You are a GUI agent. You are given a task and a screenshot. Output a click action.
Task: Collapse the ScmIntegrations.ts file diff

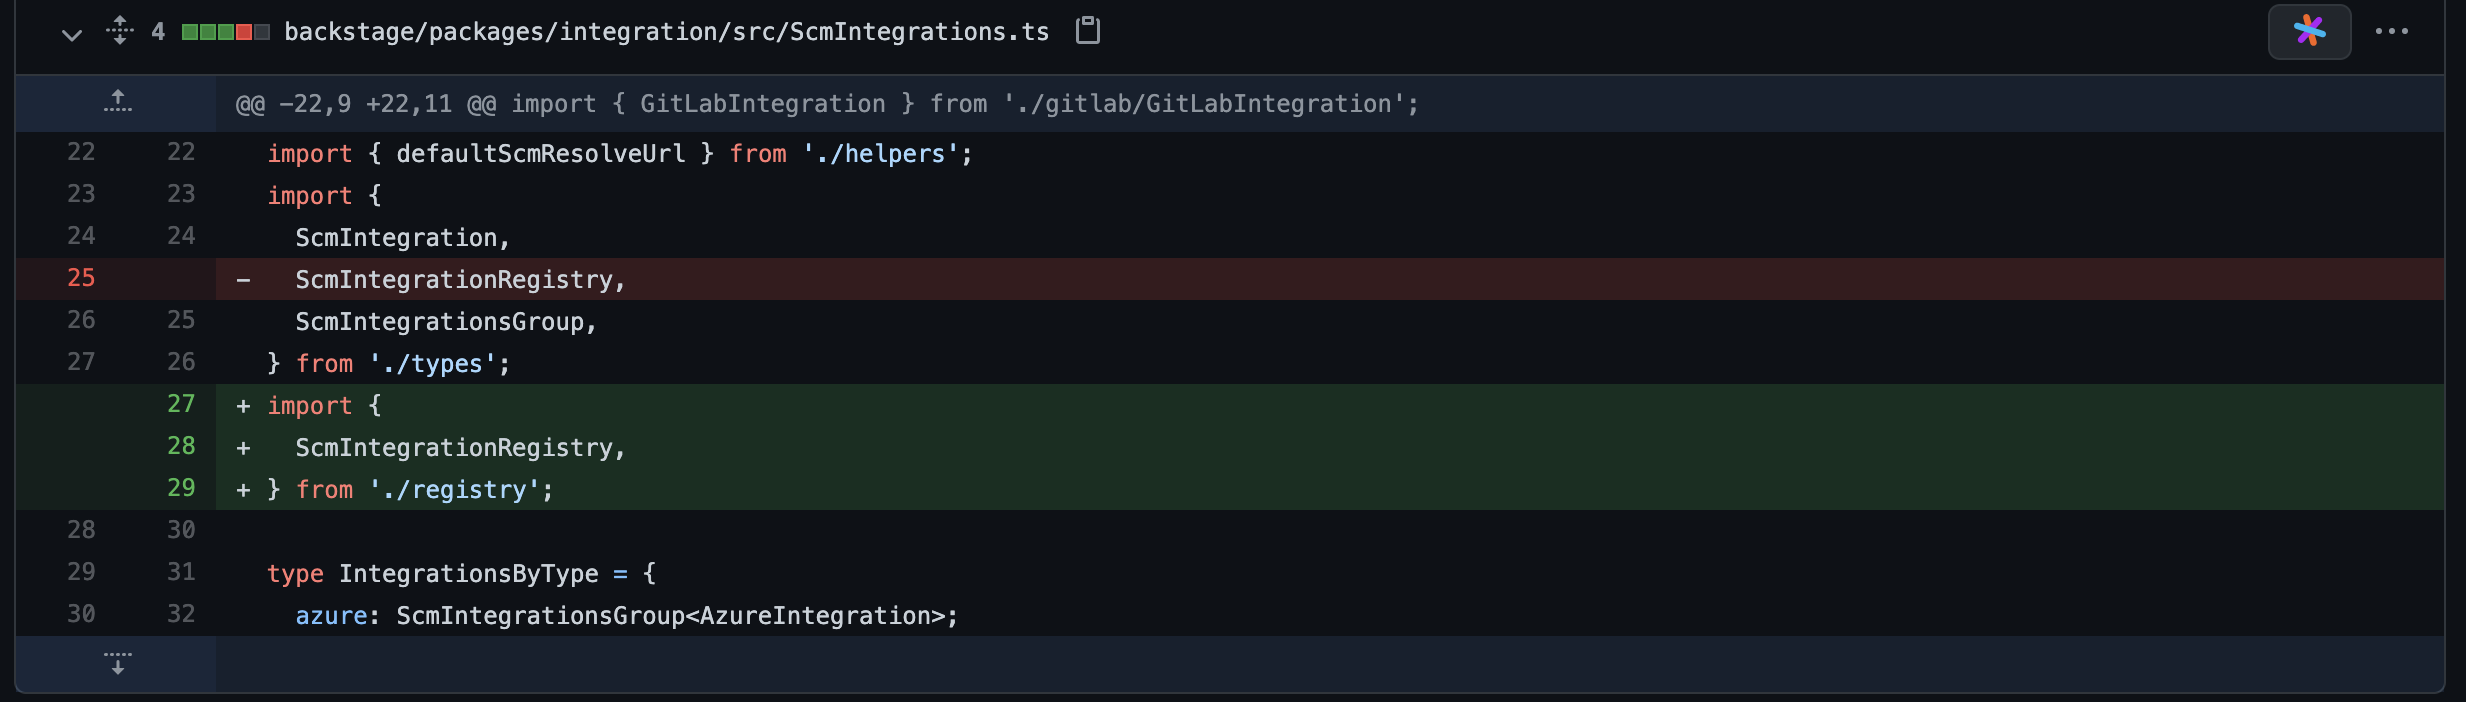[x=71, y=33]
